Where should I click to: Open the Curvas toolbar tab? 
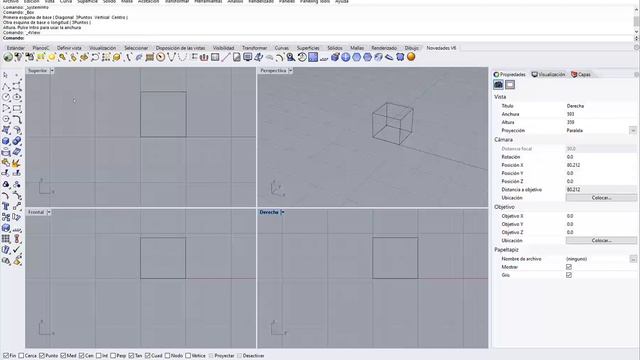[x=282, y=48]
